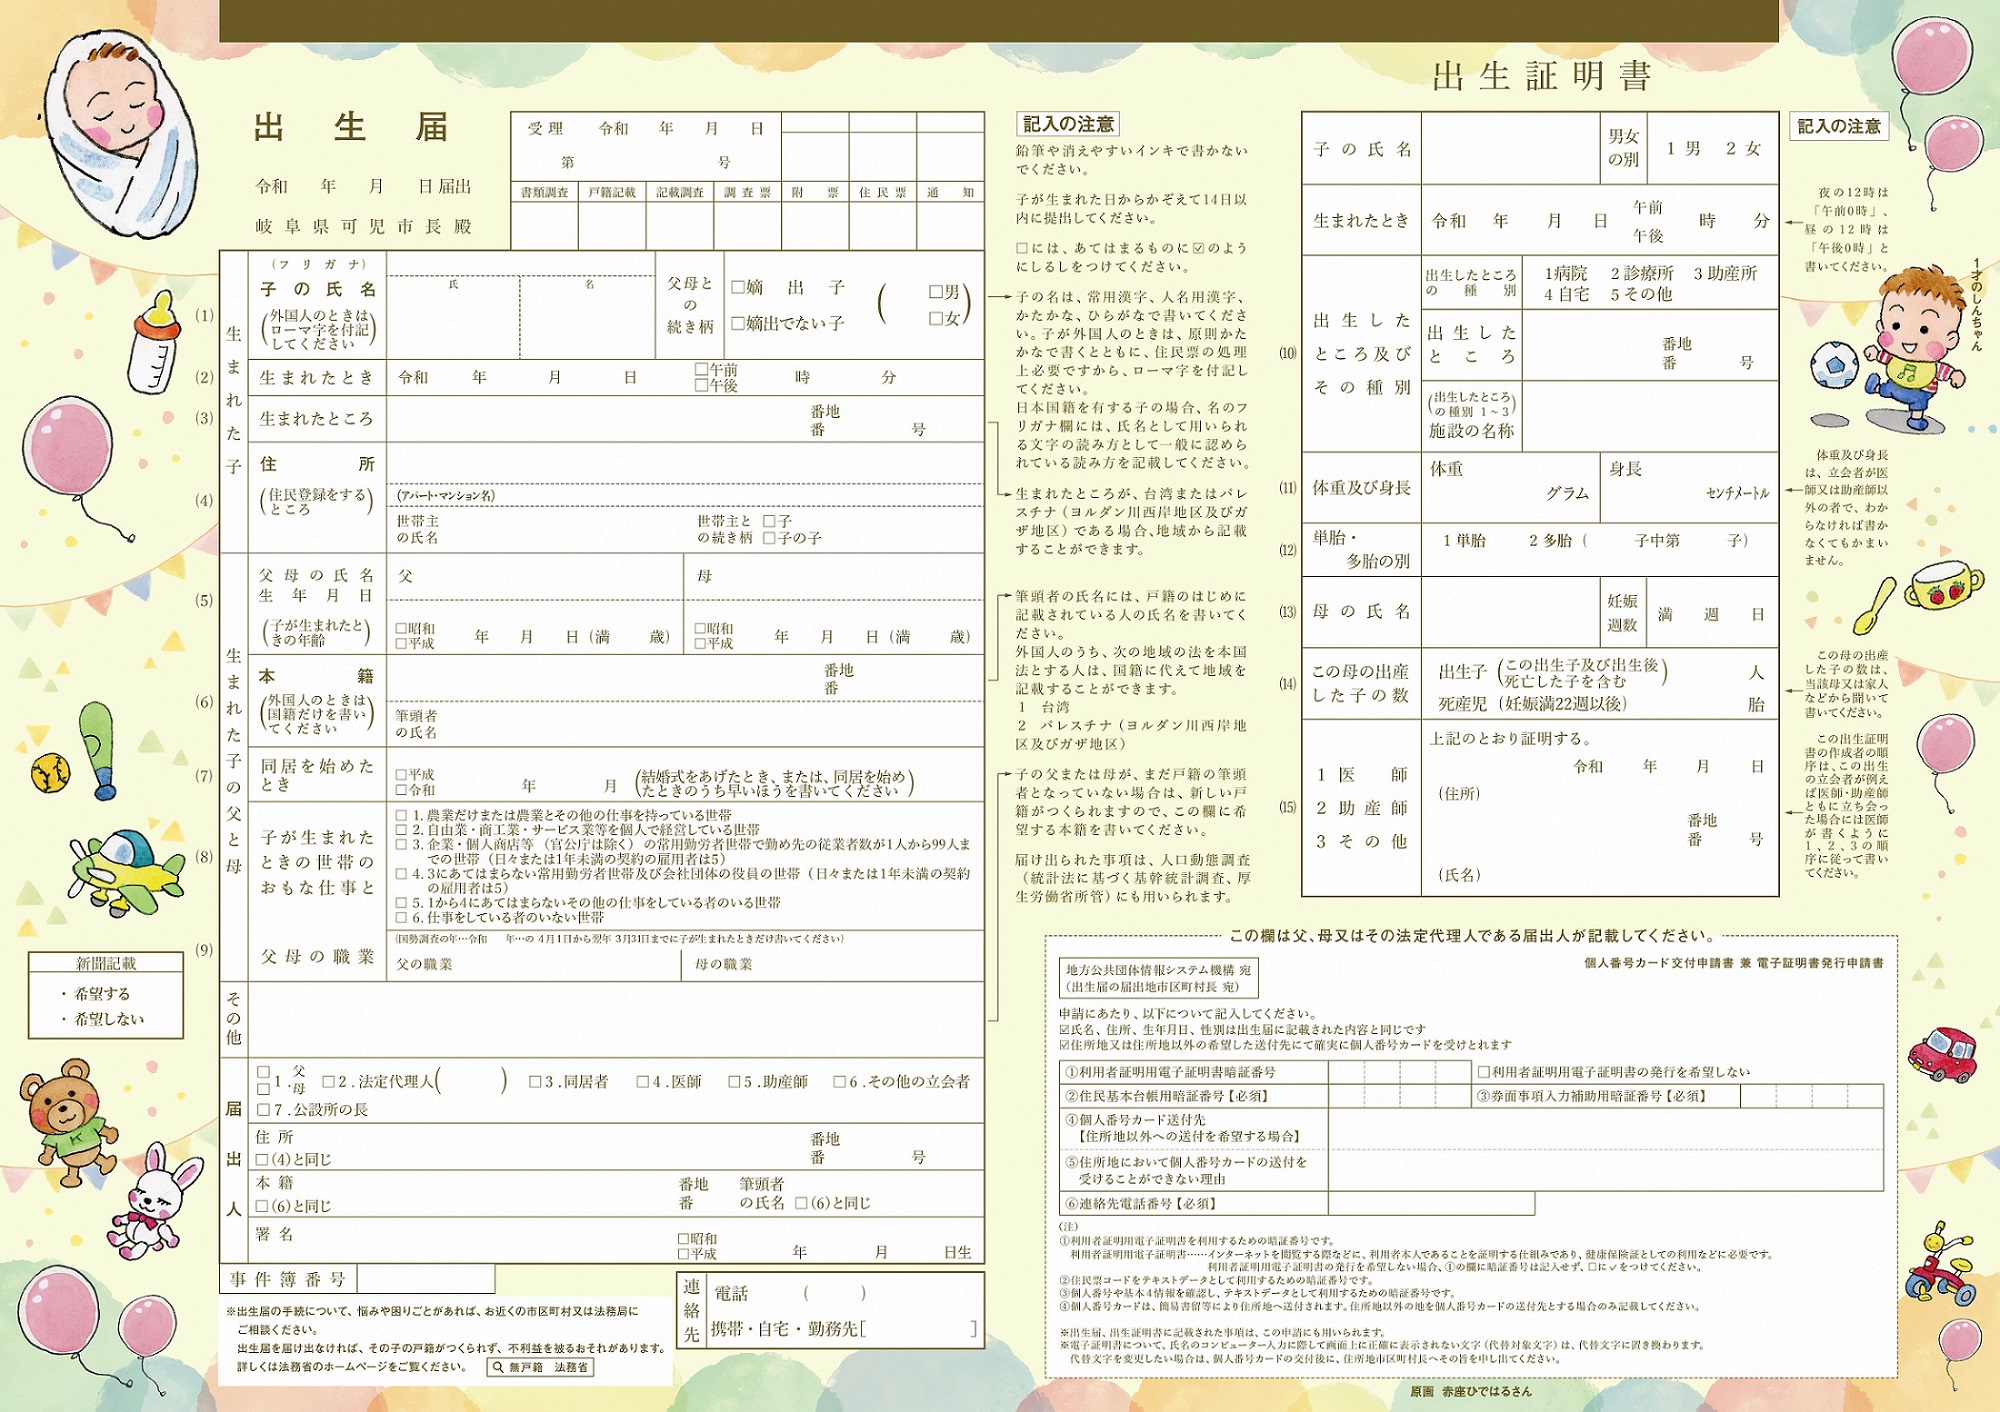Viewport: 2000px width, 1412px height.
Task: Click the 岐阜県可児市長 殿 text
Action: click(364, 227)
